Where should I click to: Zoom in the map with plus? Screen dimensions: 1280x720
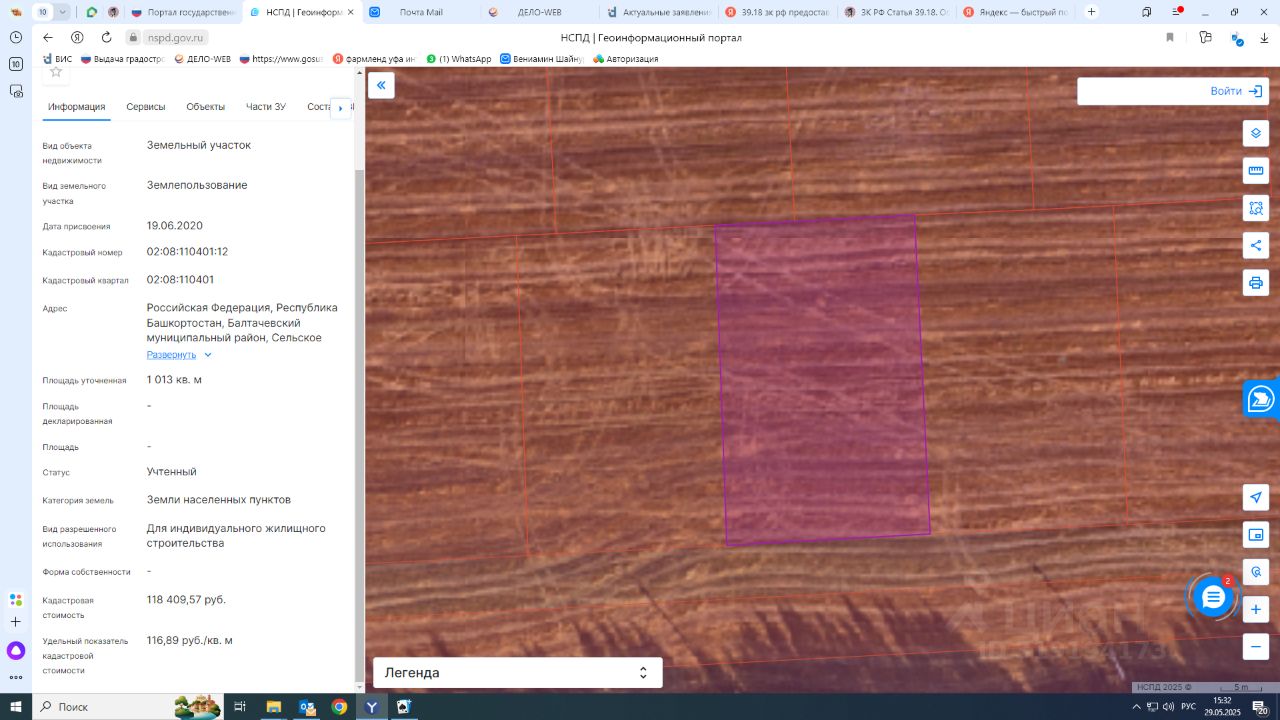coord(1256,609)
